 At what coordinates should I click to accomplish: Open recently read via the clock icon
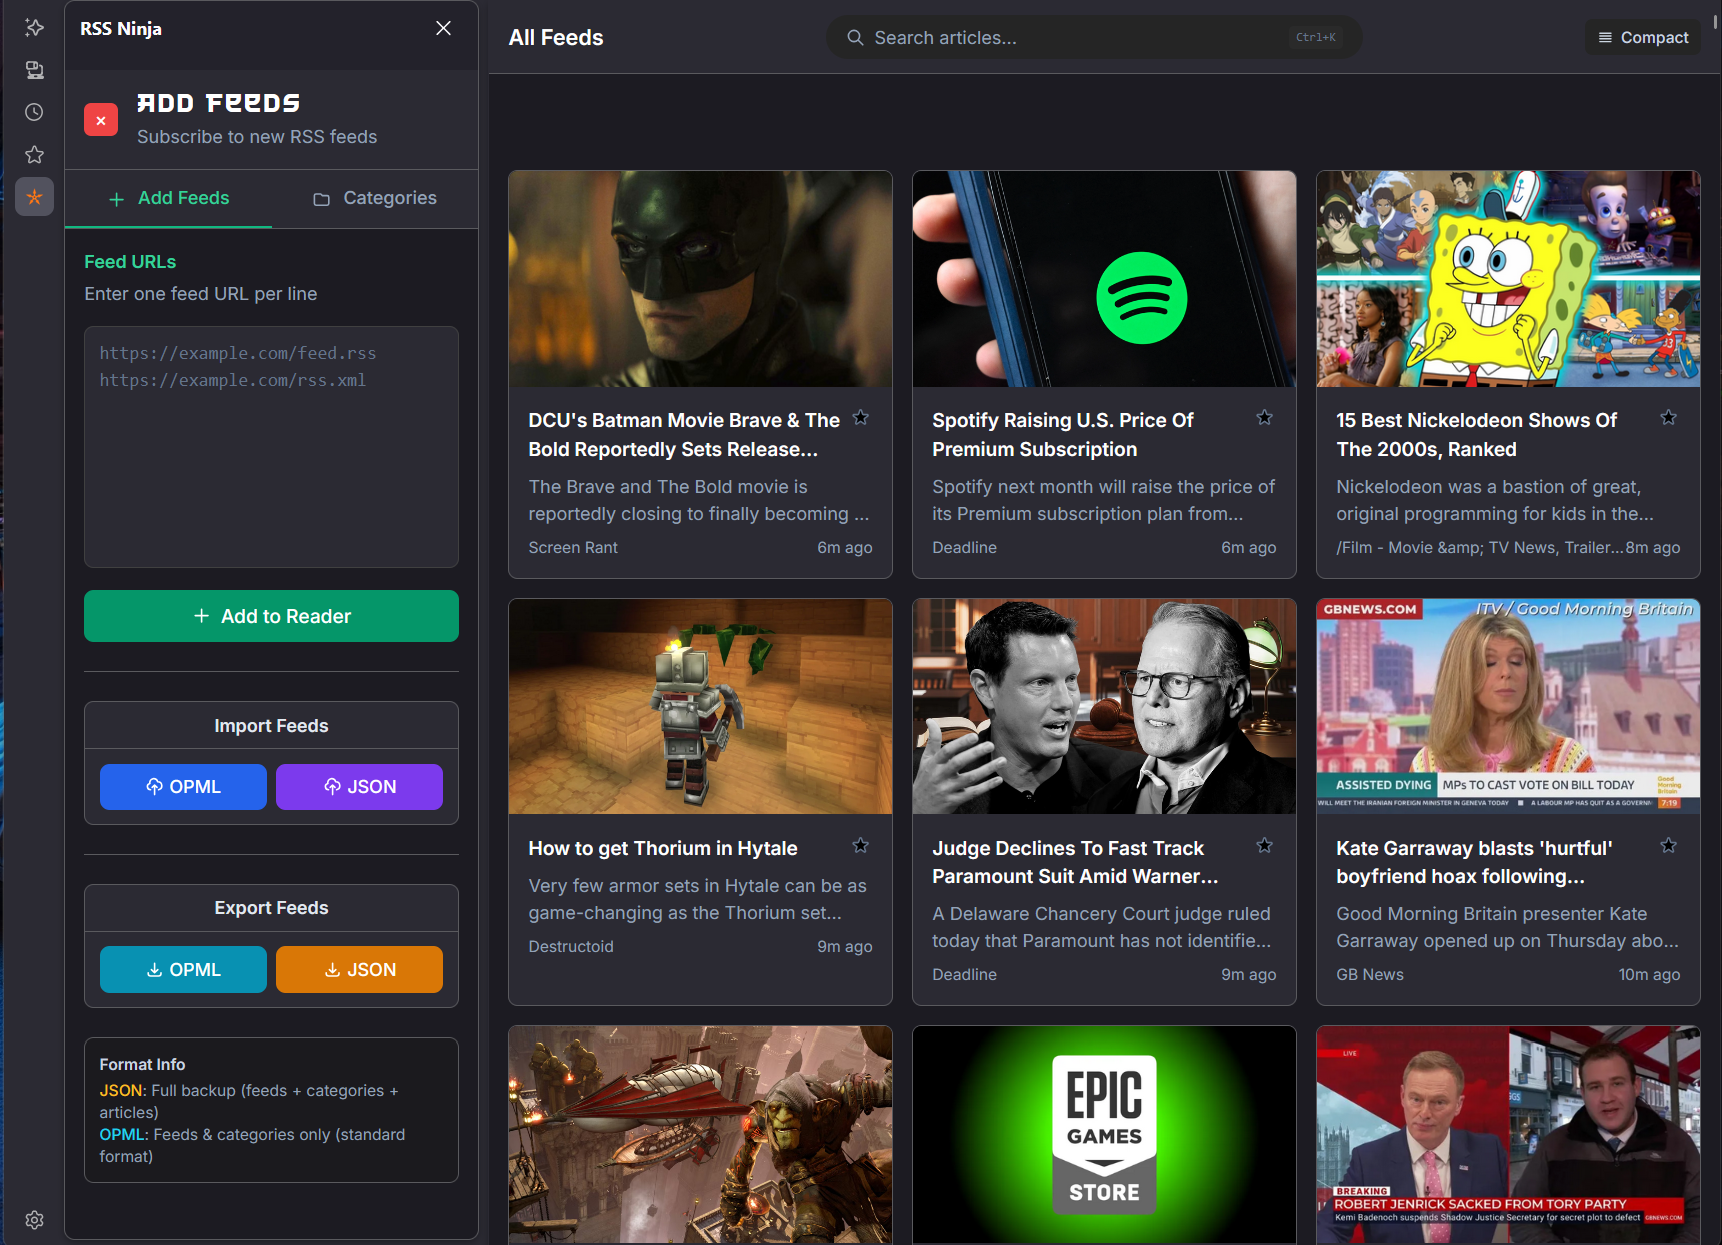pyautogui.click(x=34, y=112)
